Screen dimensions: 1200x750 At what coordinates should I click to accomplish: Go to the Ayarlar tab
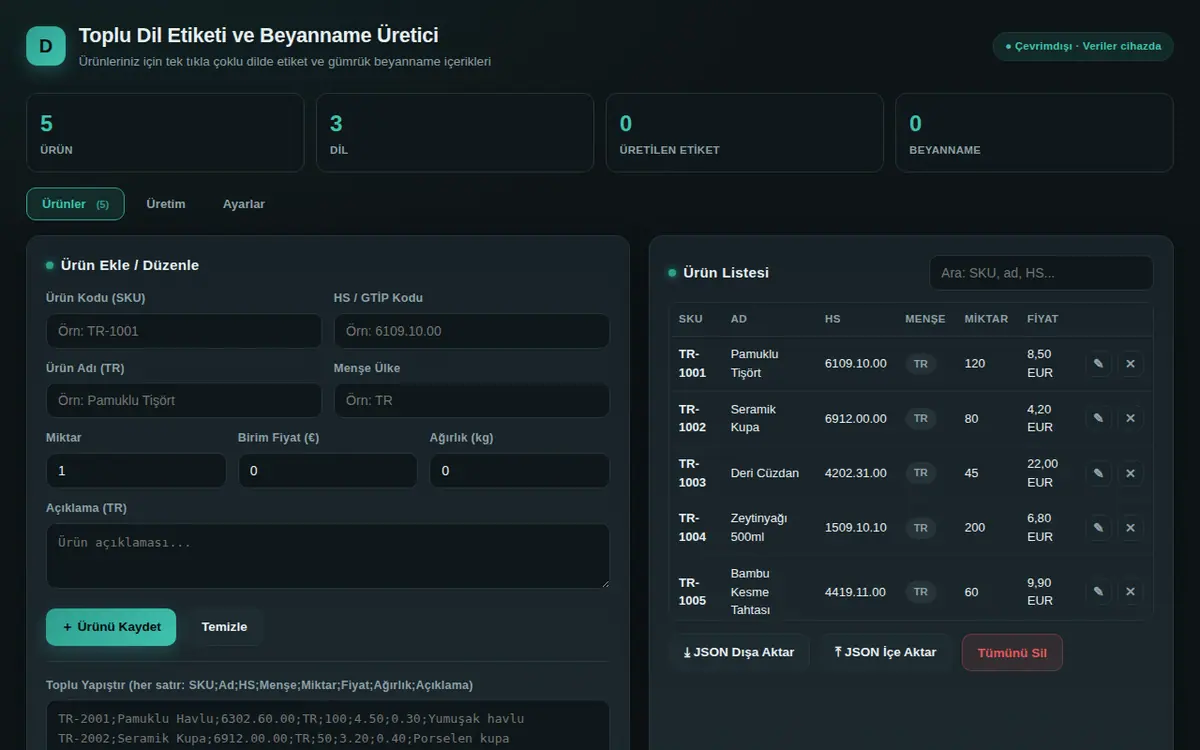pos(244,204)
